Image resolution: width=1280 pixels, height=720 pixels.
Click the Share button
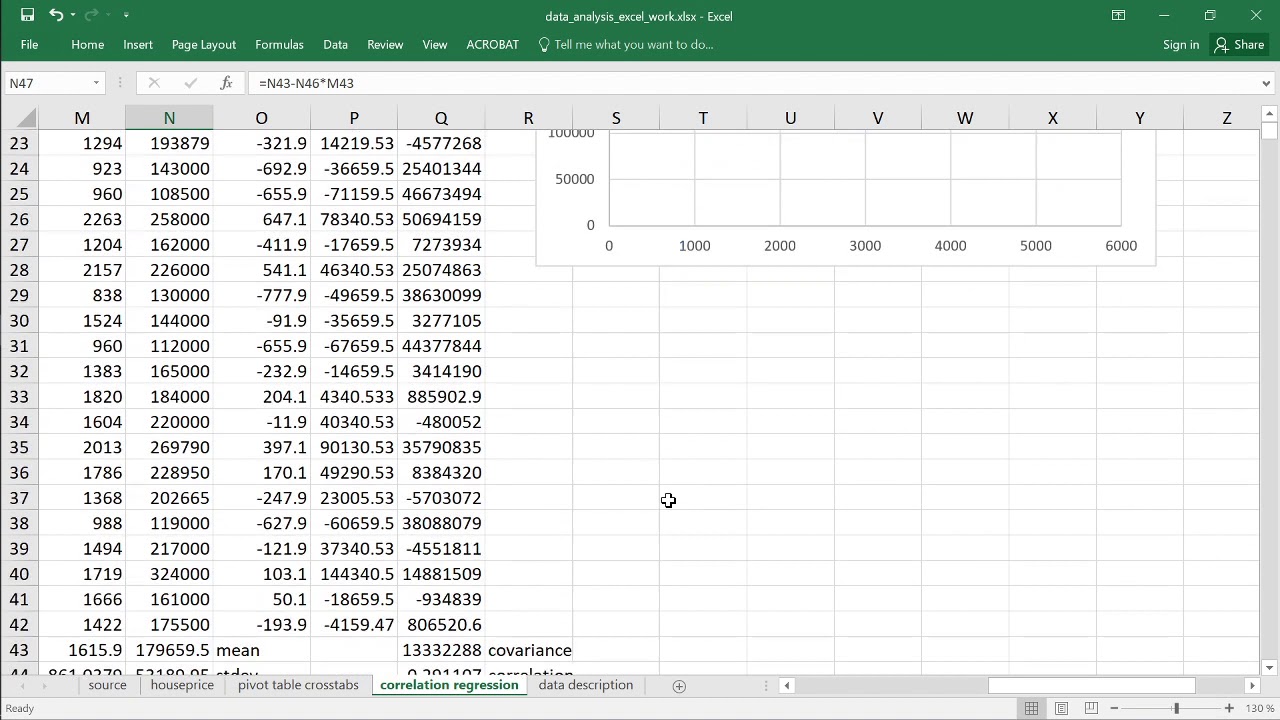click(1239, 44)
